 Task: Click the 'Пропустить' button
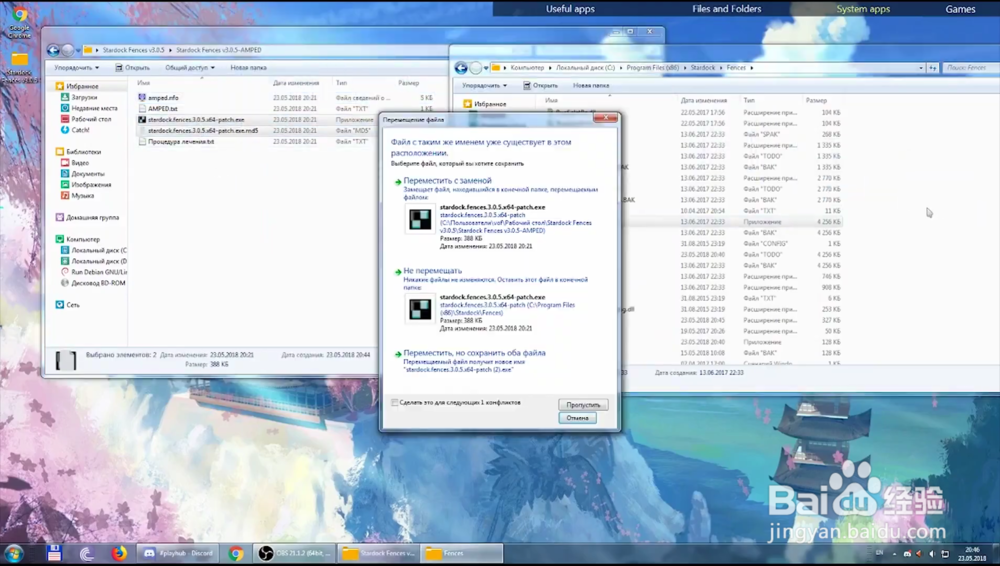pos(583,405)
